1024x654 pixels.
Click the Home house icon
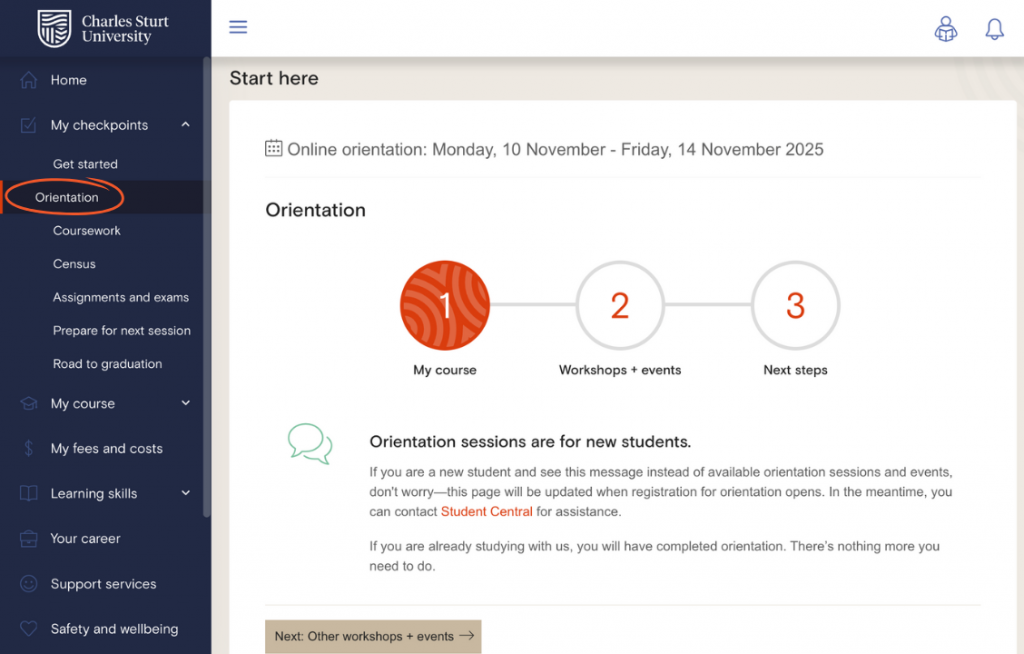click(x=29, y=80)
